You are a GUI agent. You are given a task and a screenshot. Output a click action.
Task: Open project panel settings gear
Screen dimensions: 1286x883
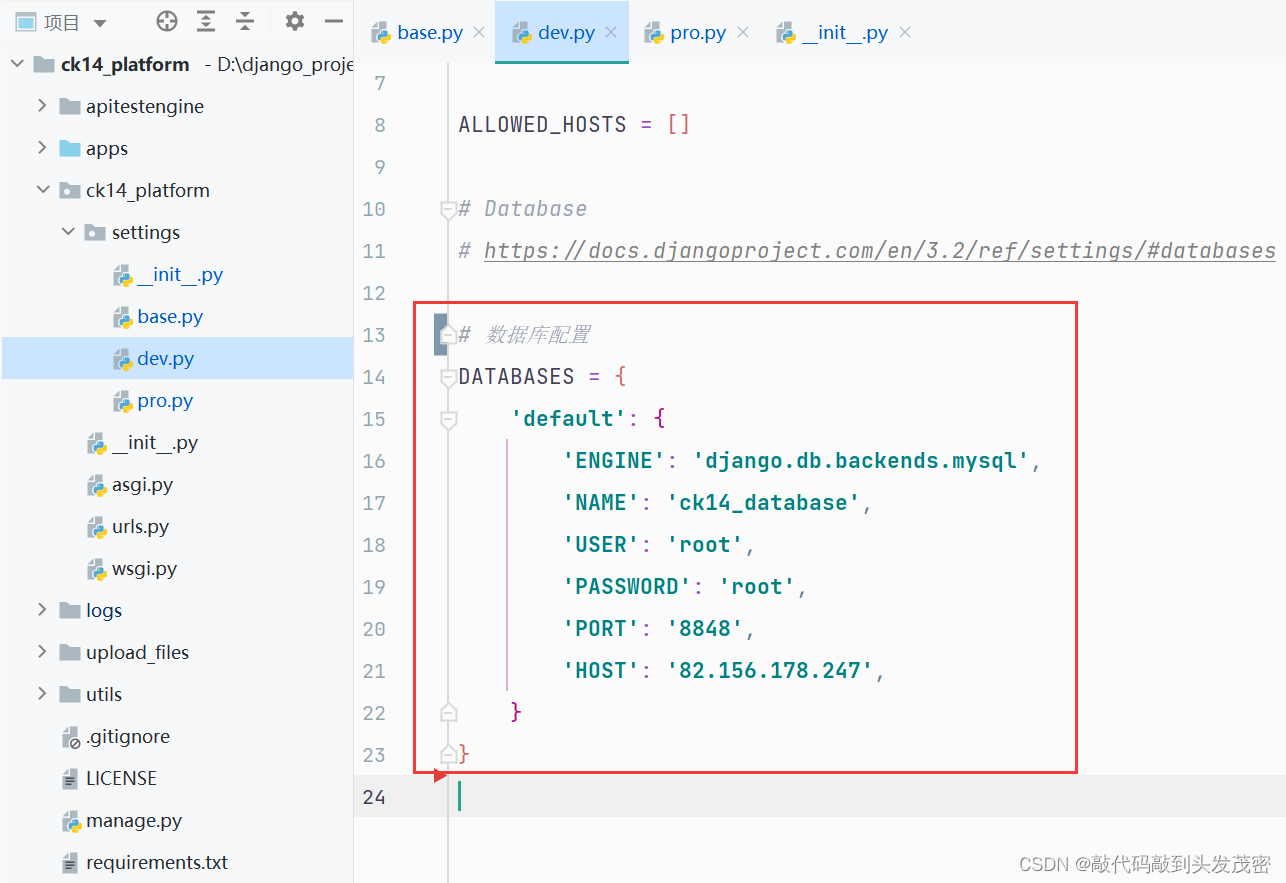294,21
